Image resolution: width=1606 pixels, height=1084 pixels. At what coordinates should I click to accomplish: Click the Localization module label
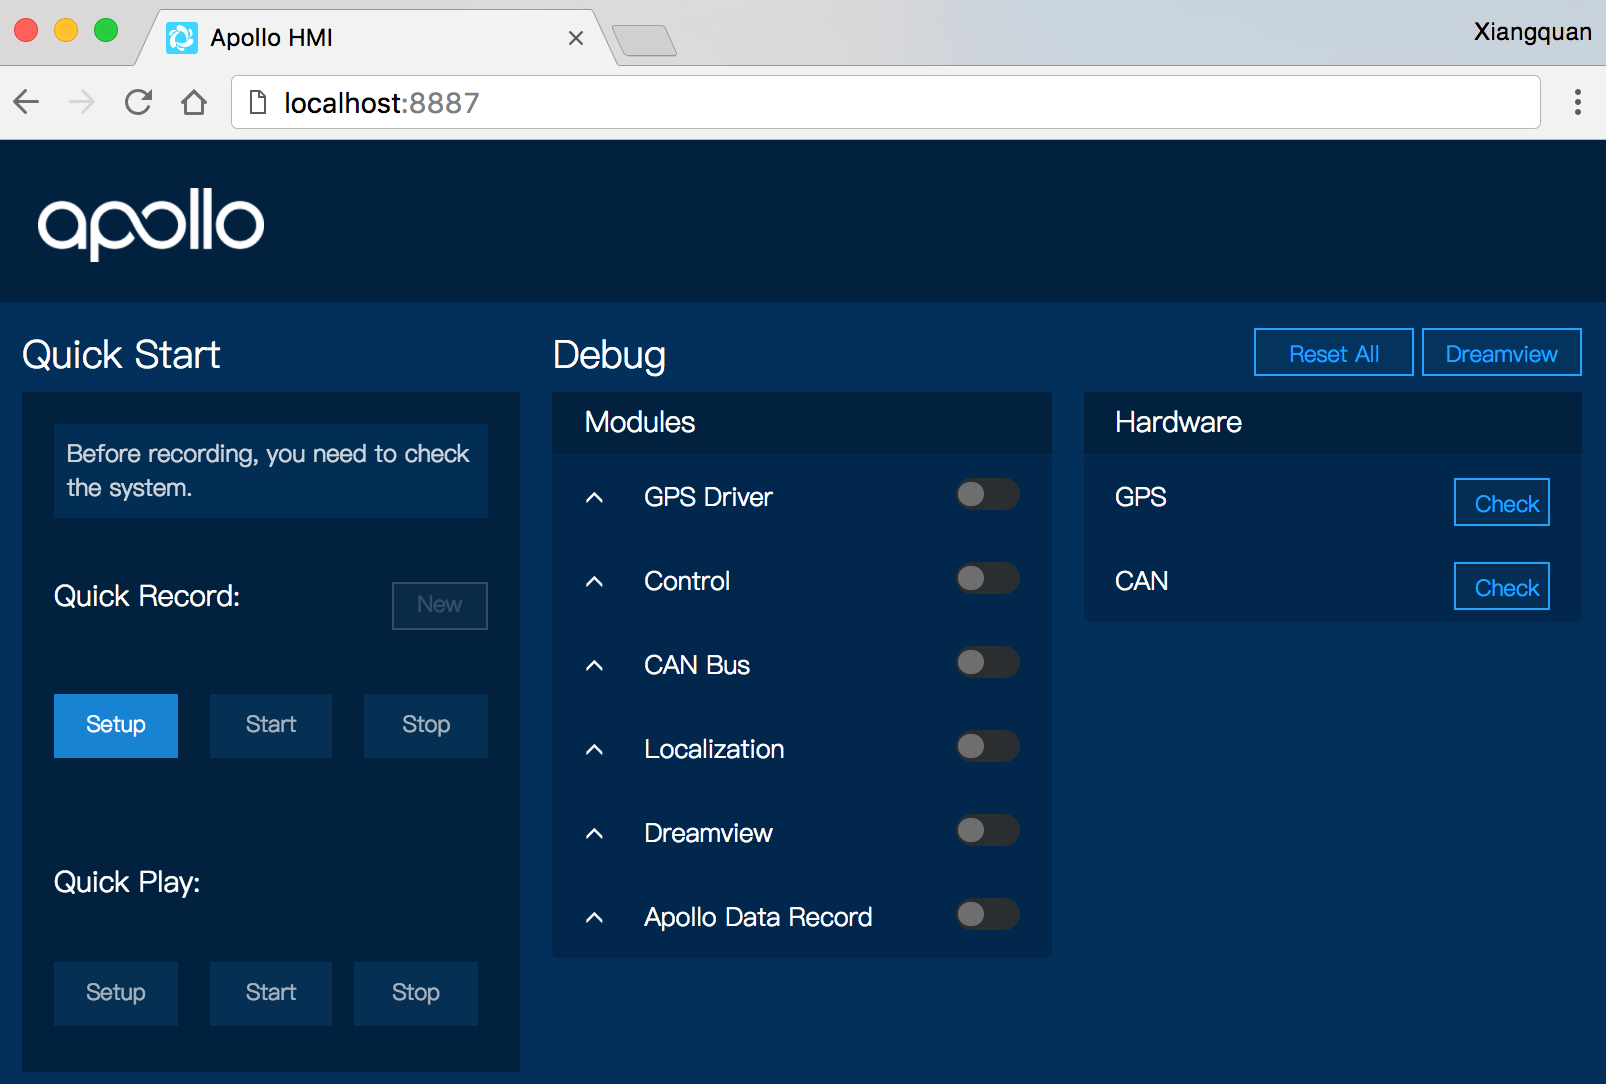pyautogui.click(x=714, y=749)
